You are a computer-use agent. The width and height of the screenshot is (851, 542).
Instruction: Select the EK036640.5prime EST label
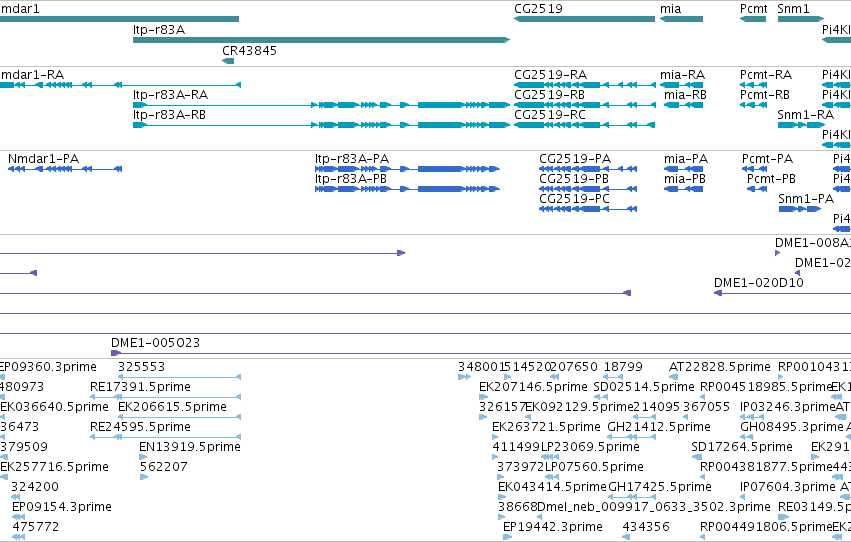pyautogui.click(x=54, y=407)
